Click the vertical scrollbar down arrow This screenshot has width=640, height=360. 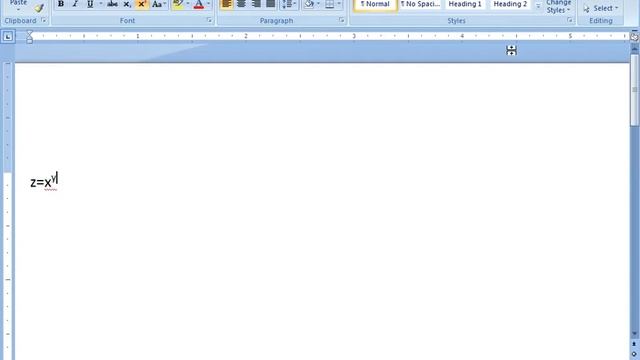point(634,333)
